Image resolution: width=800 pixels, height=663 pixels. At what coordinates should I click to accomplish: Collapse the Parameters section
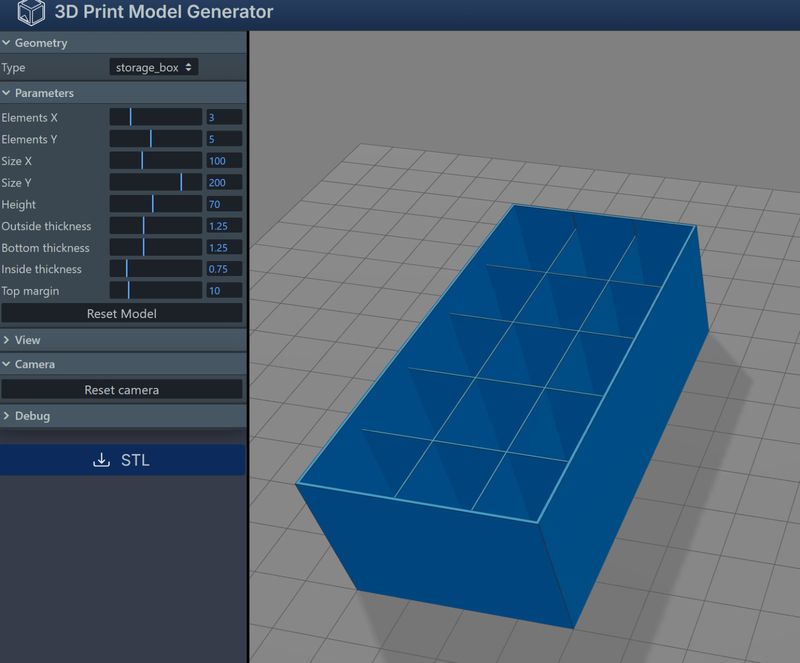click(44, 92)
